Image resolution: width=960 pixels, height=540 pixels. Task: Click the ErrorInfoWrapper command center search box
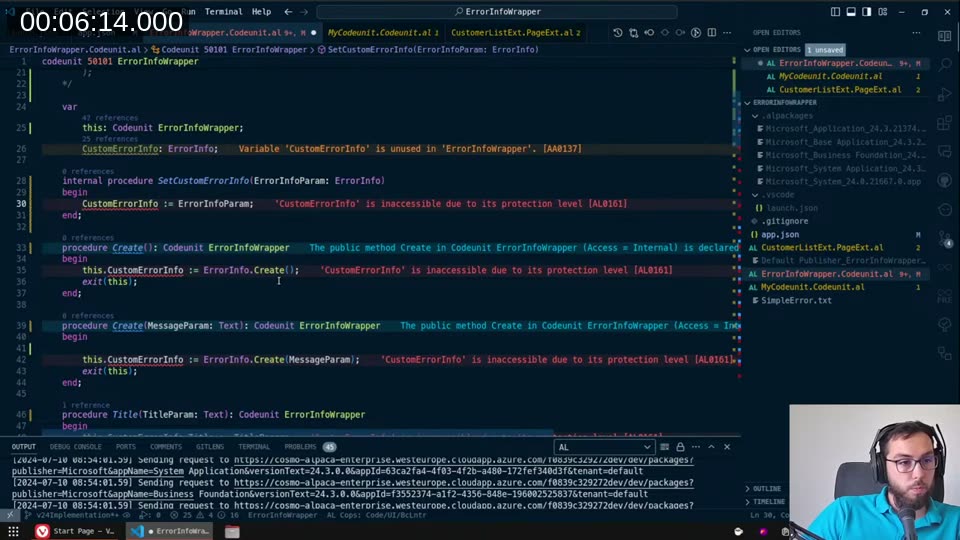tap(497, 12)
